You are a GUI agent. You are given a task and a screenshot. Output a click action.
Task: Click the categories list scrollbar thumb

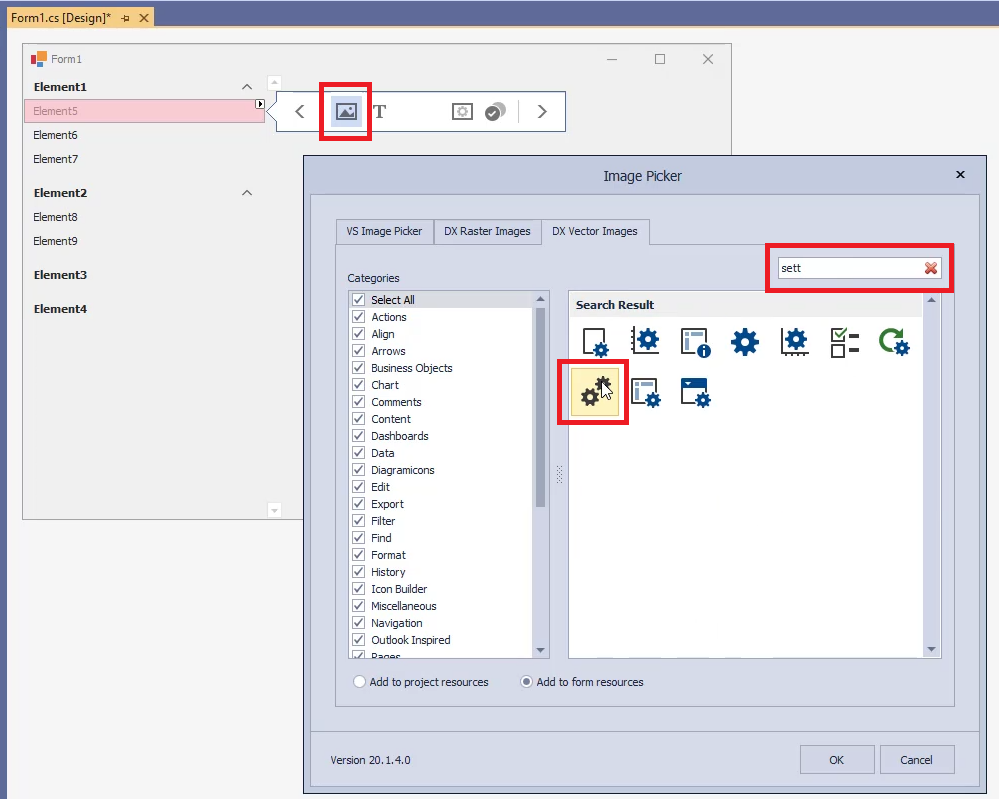[x=540, y=407]
